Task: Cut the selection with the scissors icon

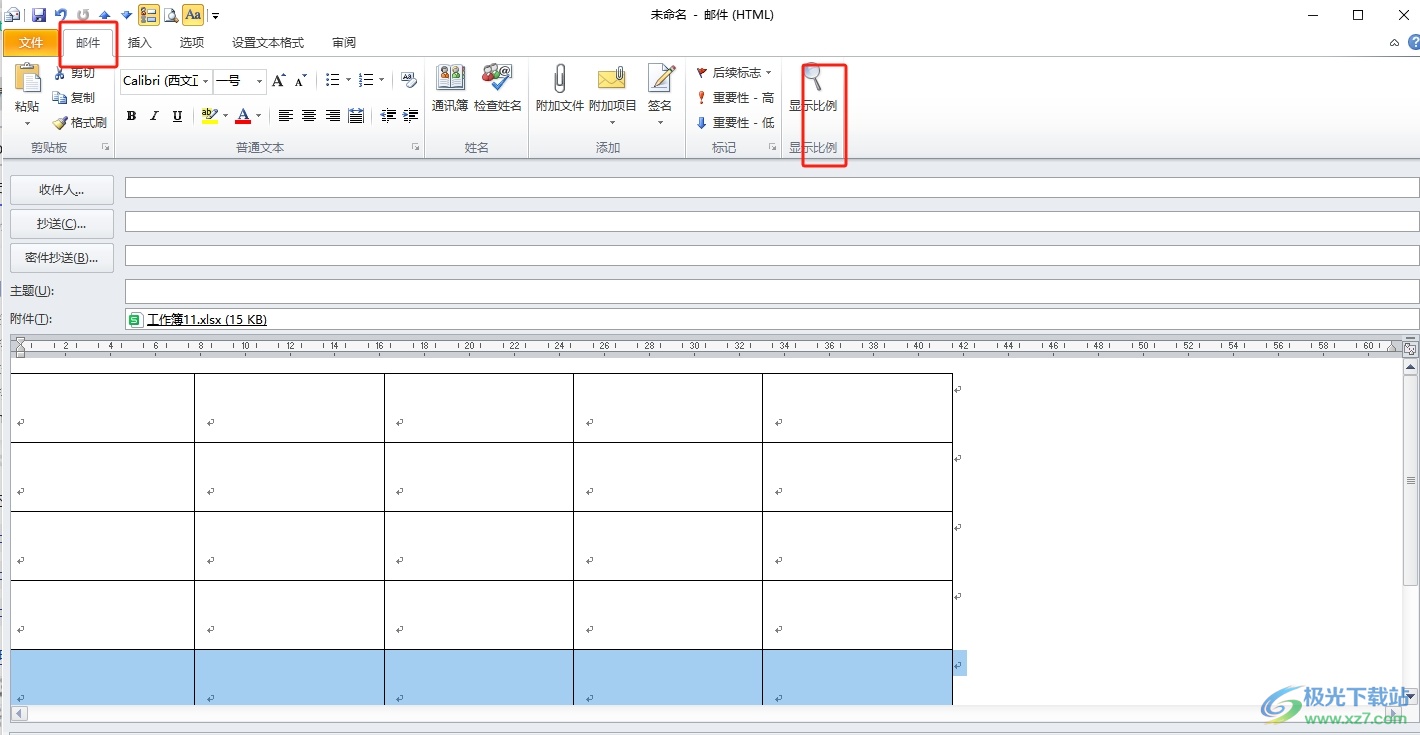Action: (75, 73)
